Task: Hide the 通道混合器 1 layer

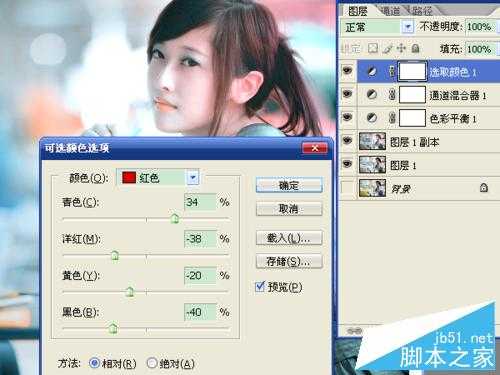Action: tap(347, 94)
